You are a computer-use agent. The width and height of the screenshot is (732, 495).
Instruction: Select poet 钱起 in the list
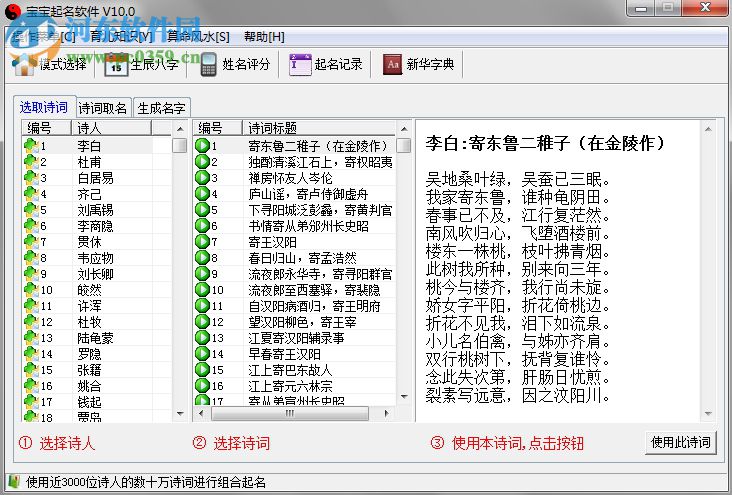click(x=89, y=402)
